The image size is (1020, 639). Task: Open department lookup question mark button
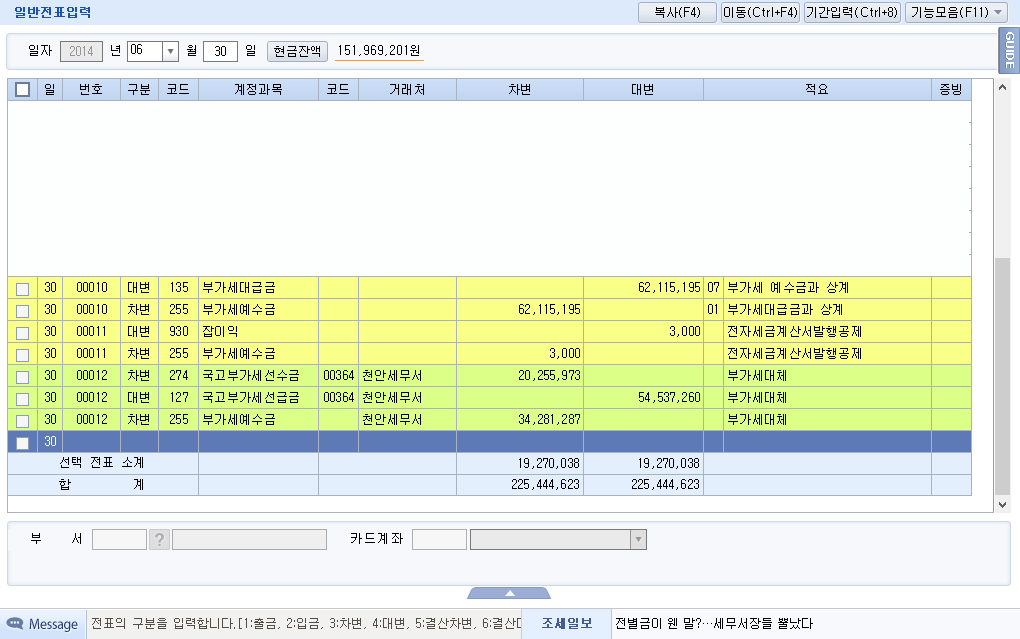(x=159, y=539)
